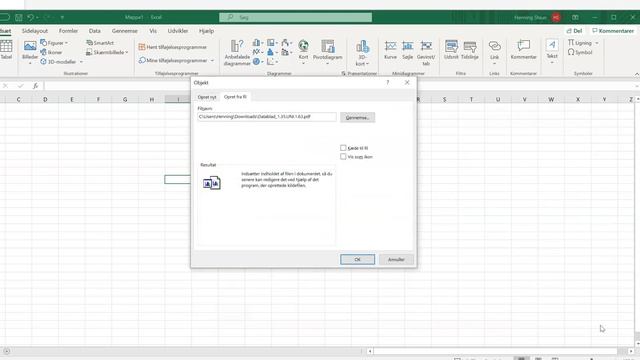Expand the Ligning dropdown arrow
Screen dimensions: 640x360
click(597, 43)
